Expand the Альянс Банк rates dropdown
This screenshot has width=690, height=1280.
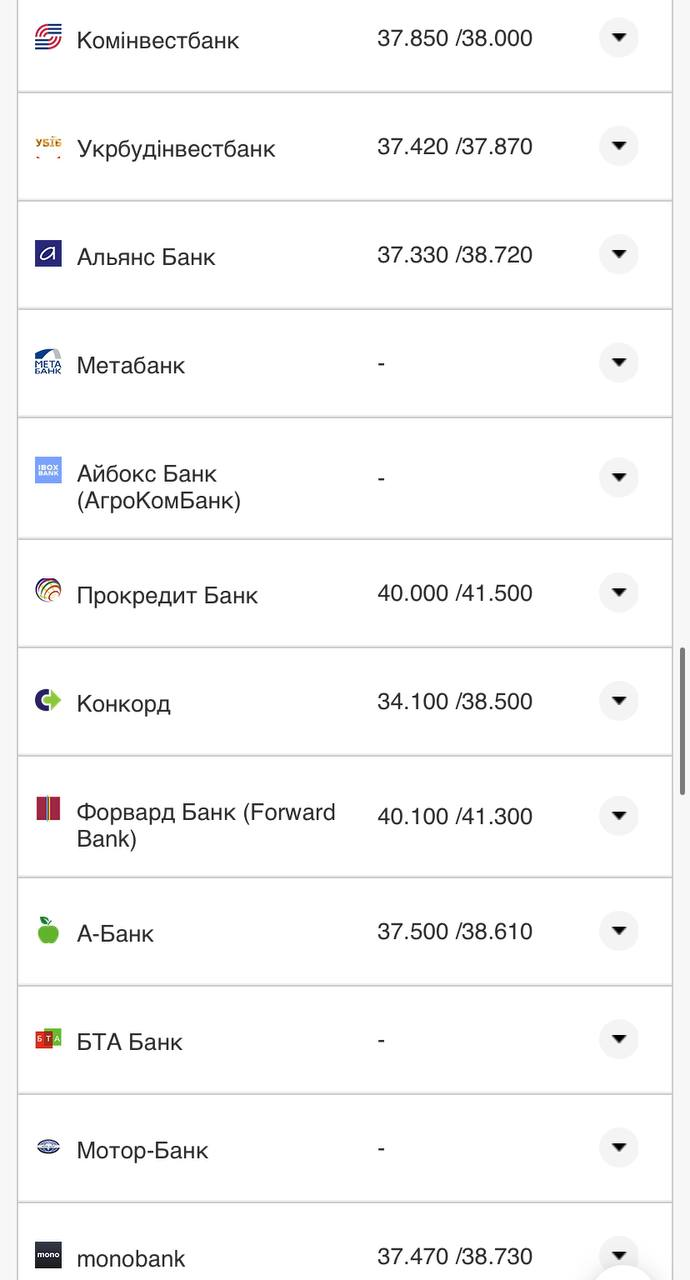(x=618, y=254)
